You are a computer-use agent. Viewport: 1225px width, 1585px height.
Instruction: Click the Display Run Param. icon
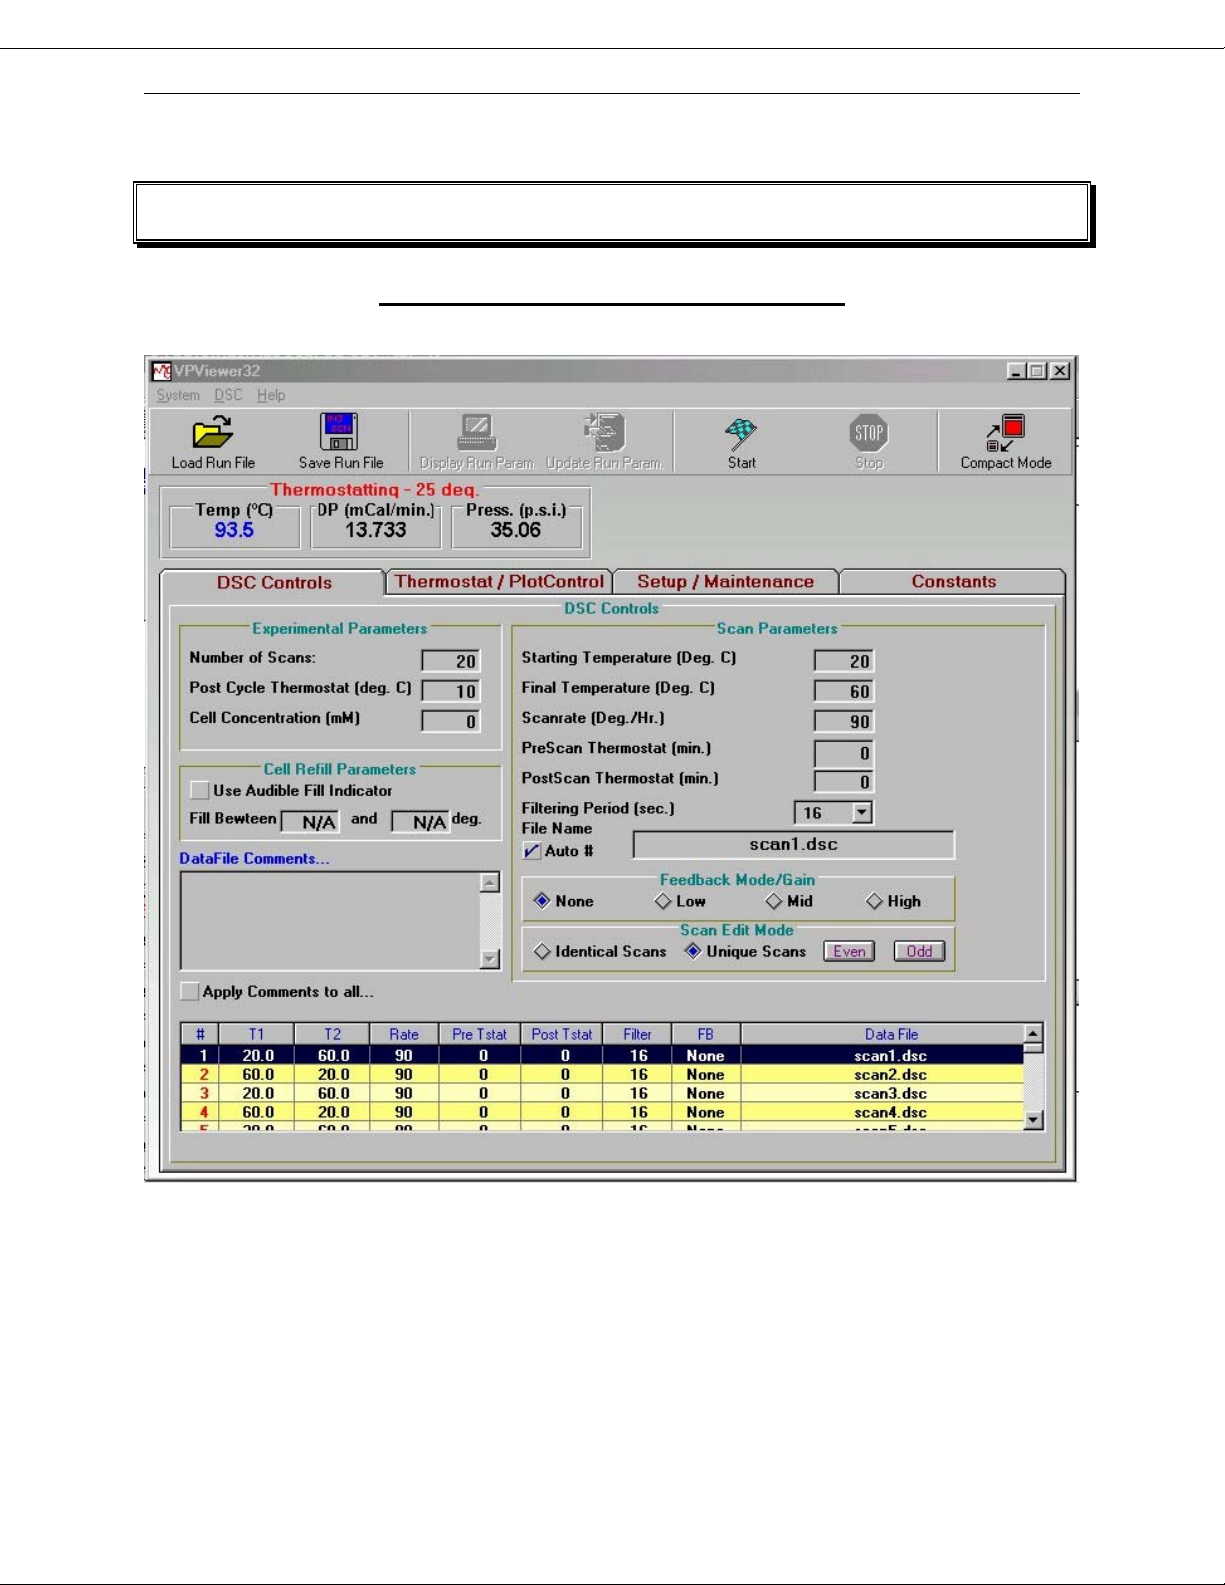(477, 433)
